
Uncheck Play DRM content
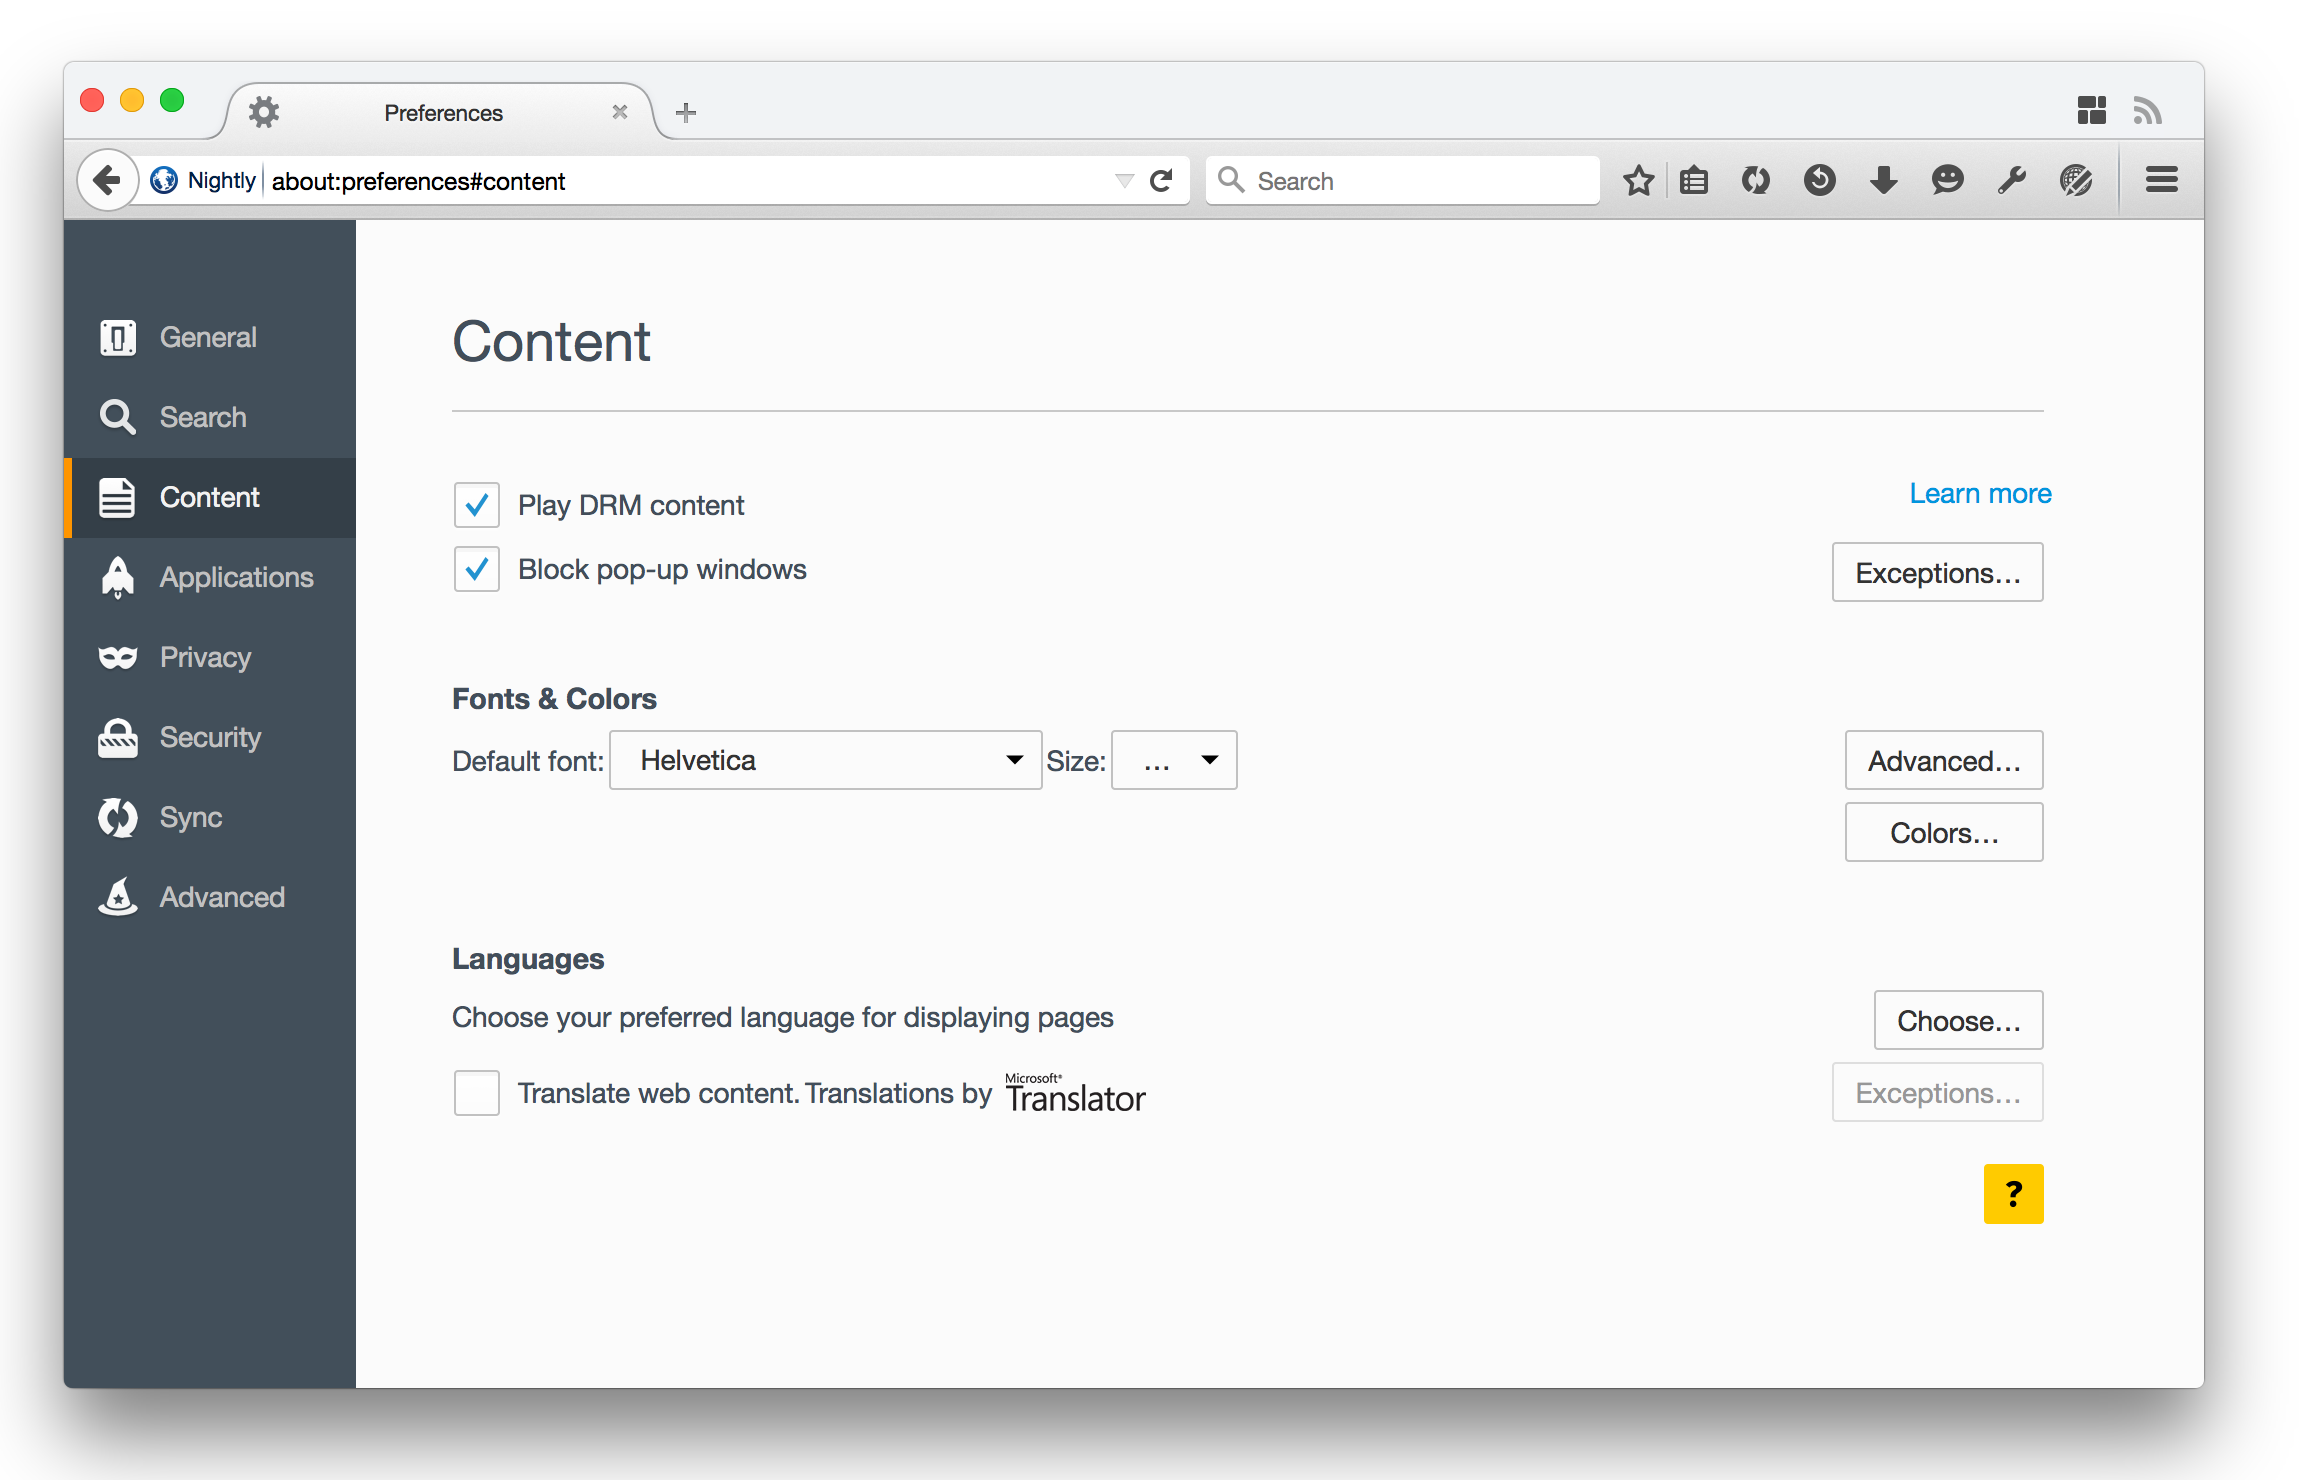pyautogui.click(x=477, y=505)
